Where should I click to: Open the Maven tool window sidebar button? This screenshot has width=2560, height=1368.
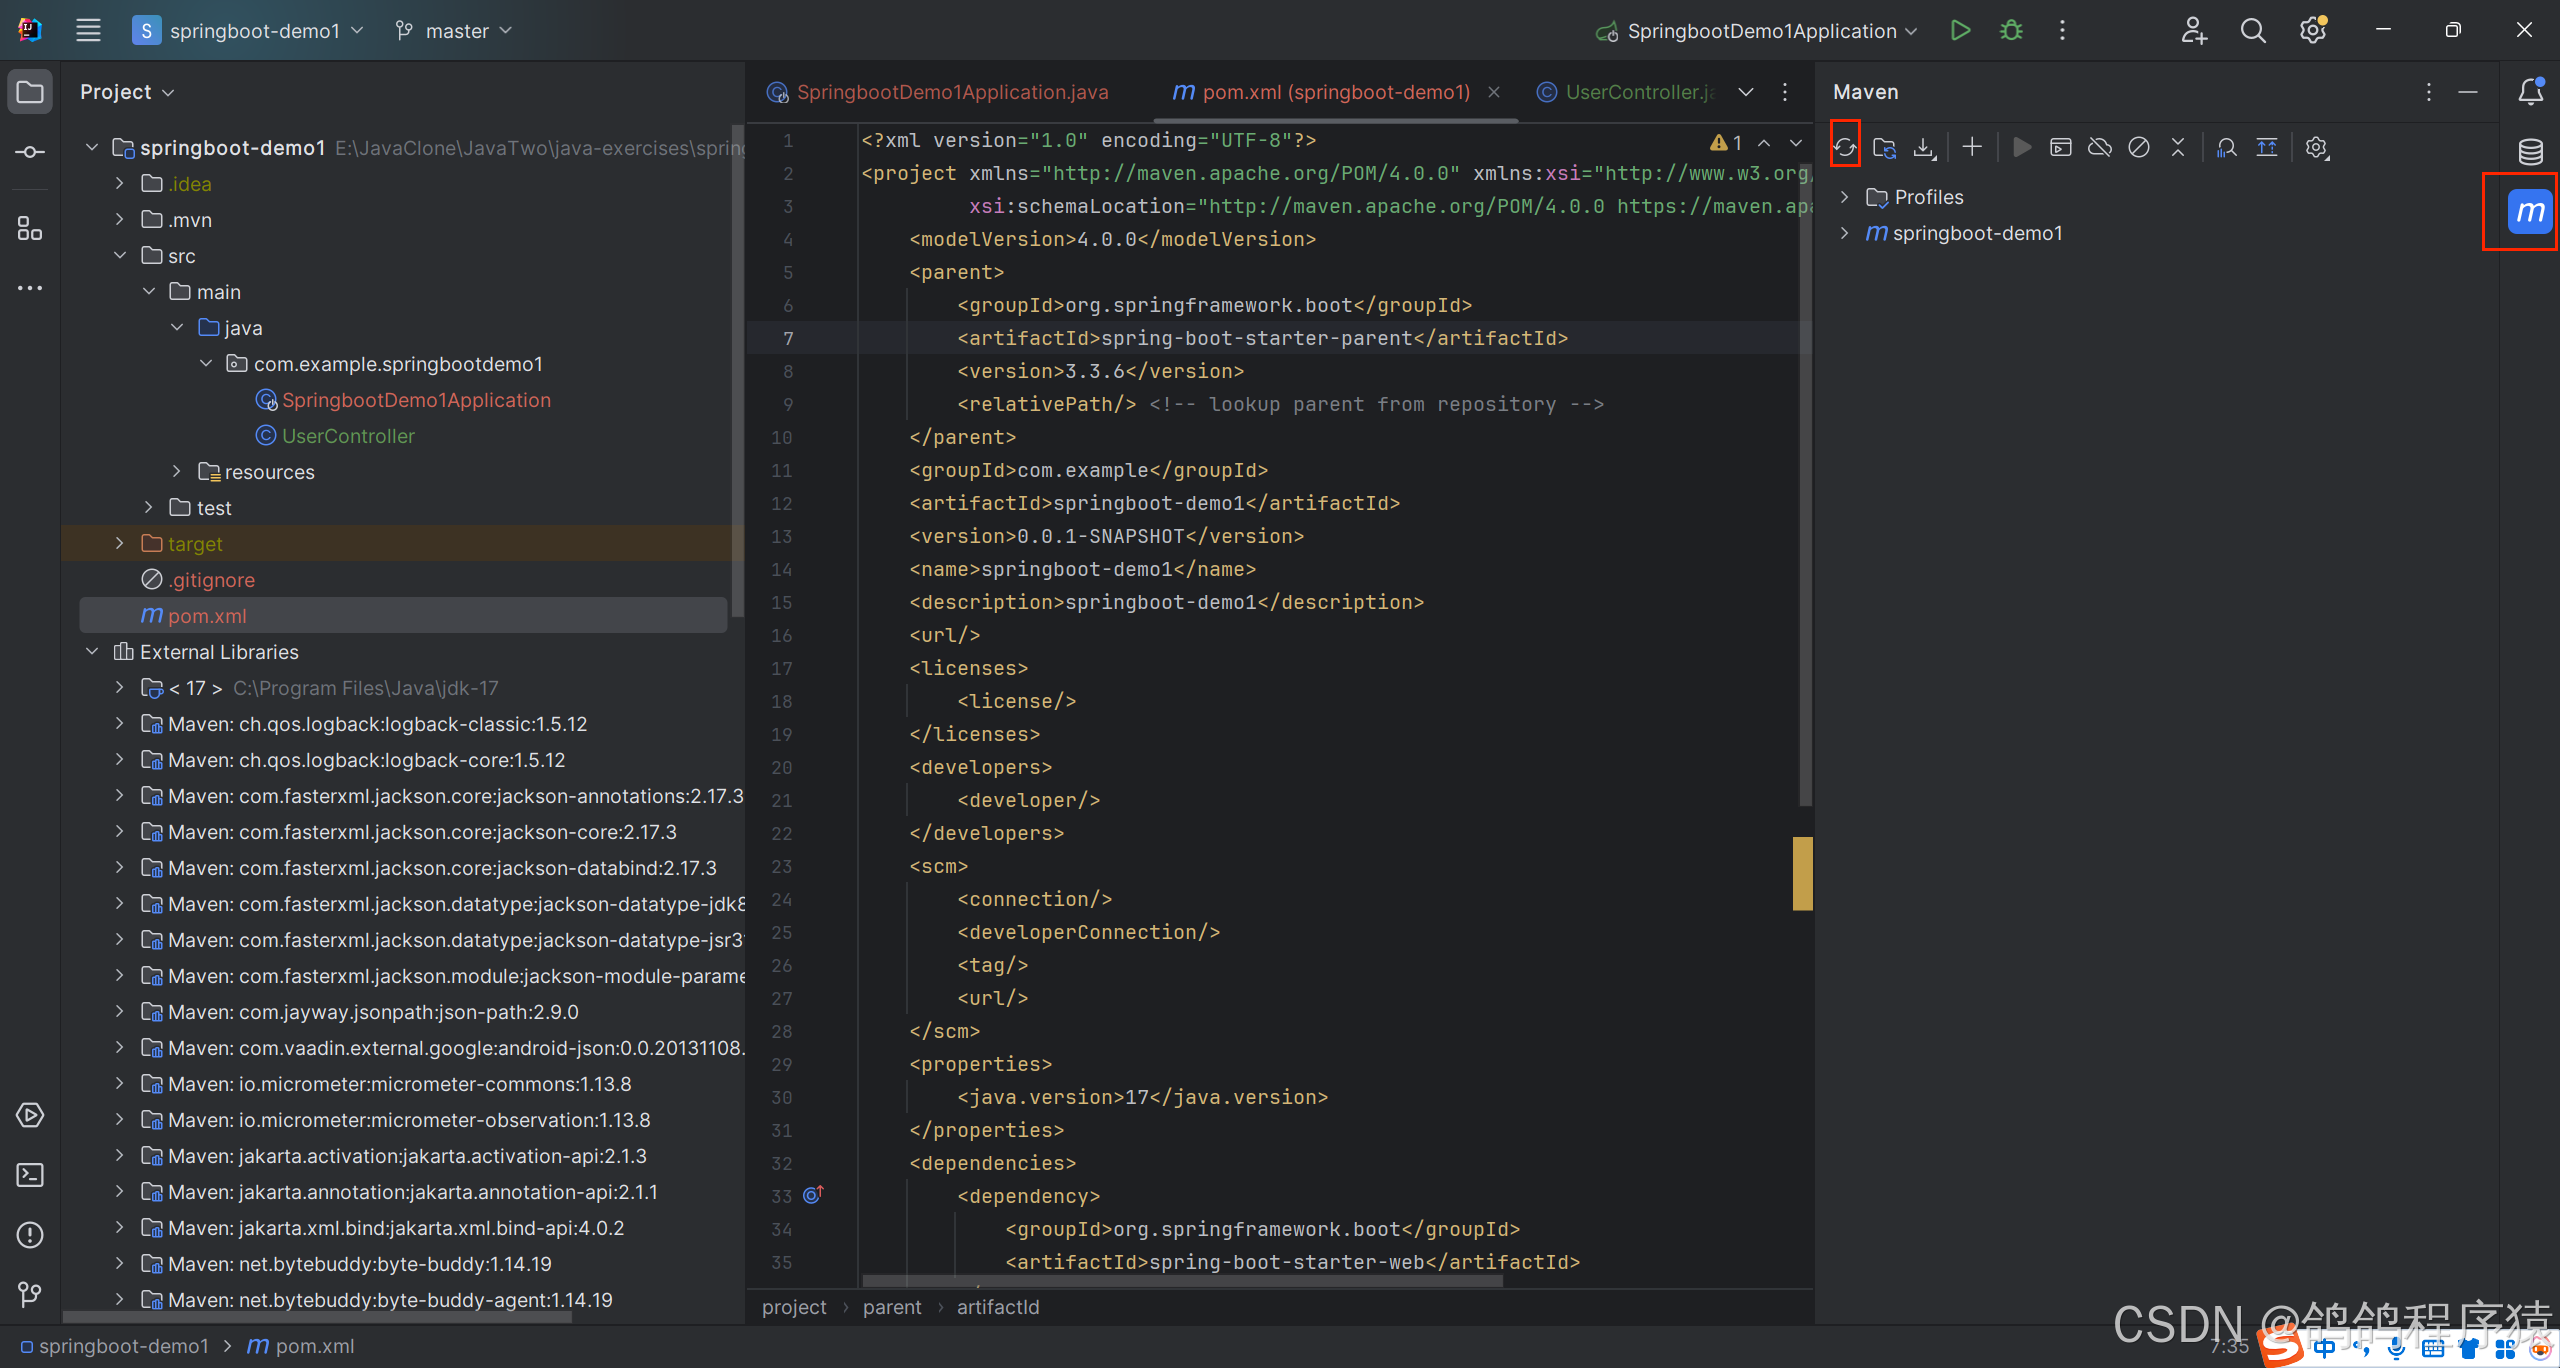[2530, 211]
